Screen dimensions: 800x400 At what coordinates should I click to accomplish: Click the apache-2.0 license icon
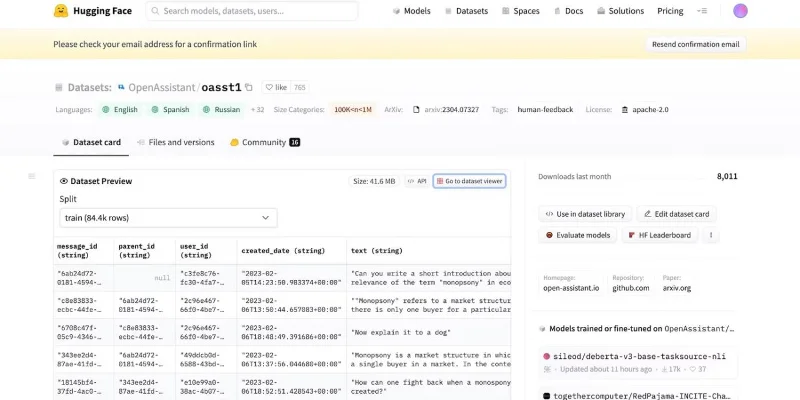625,110
